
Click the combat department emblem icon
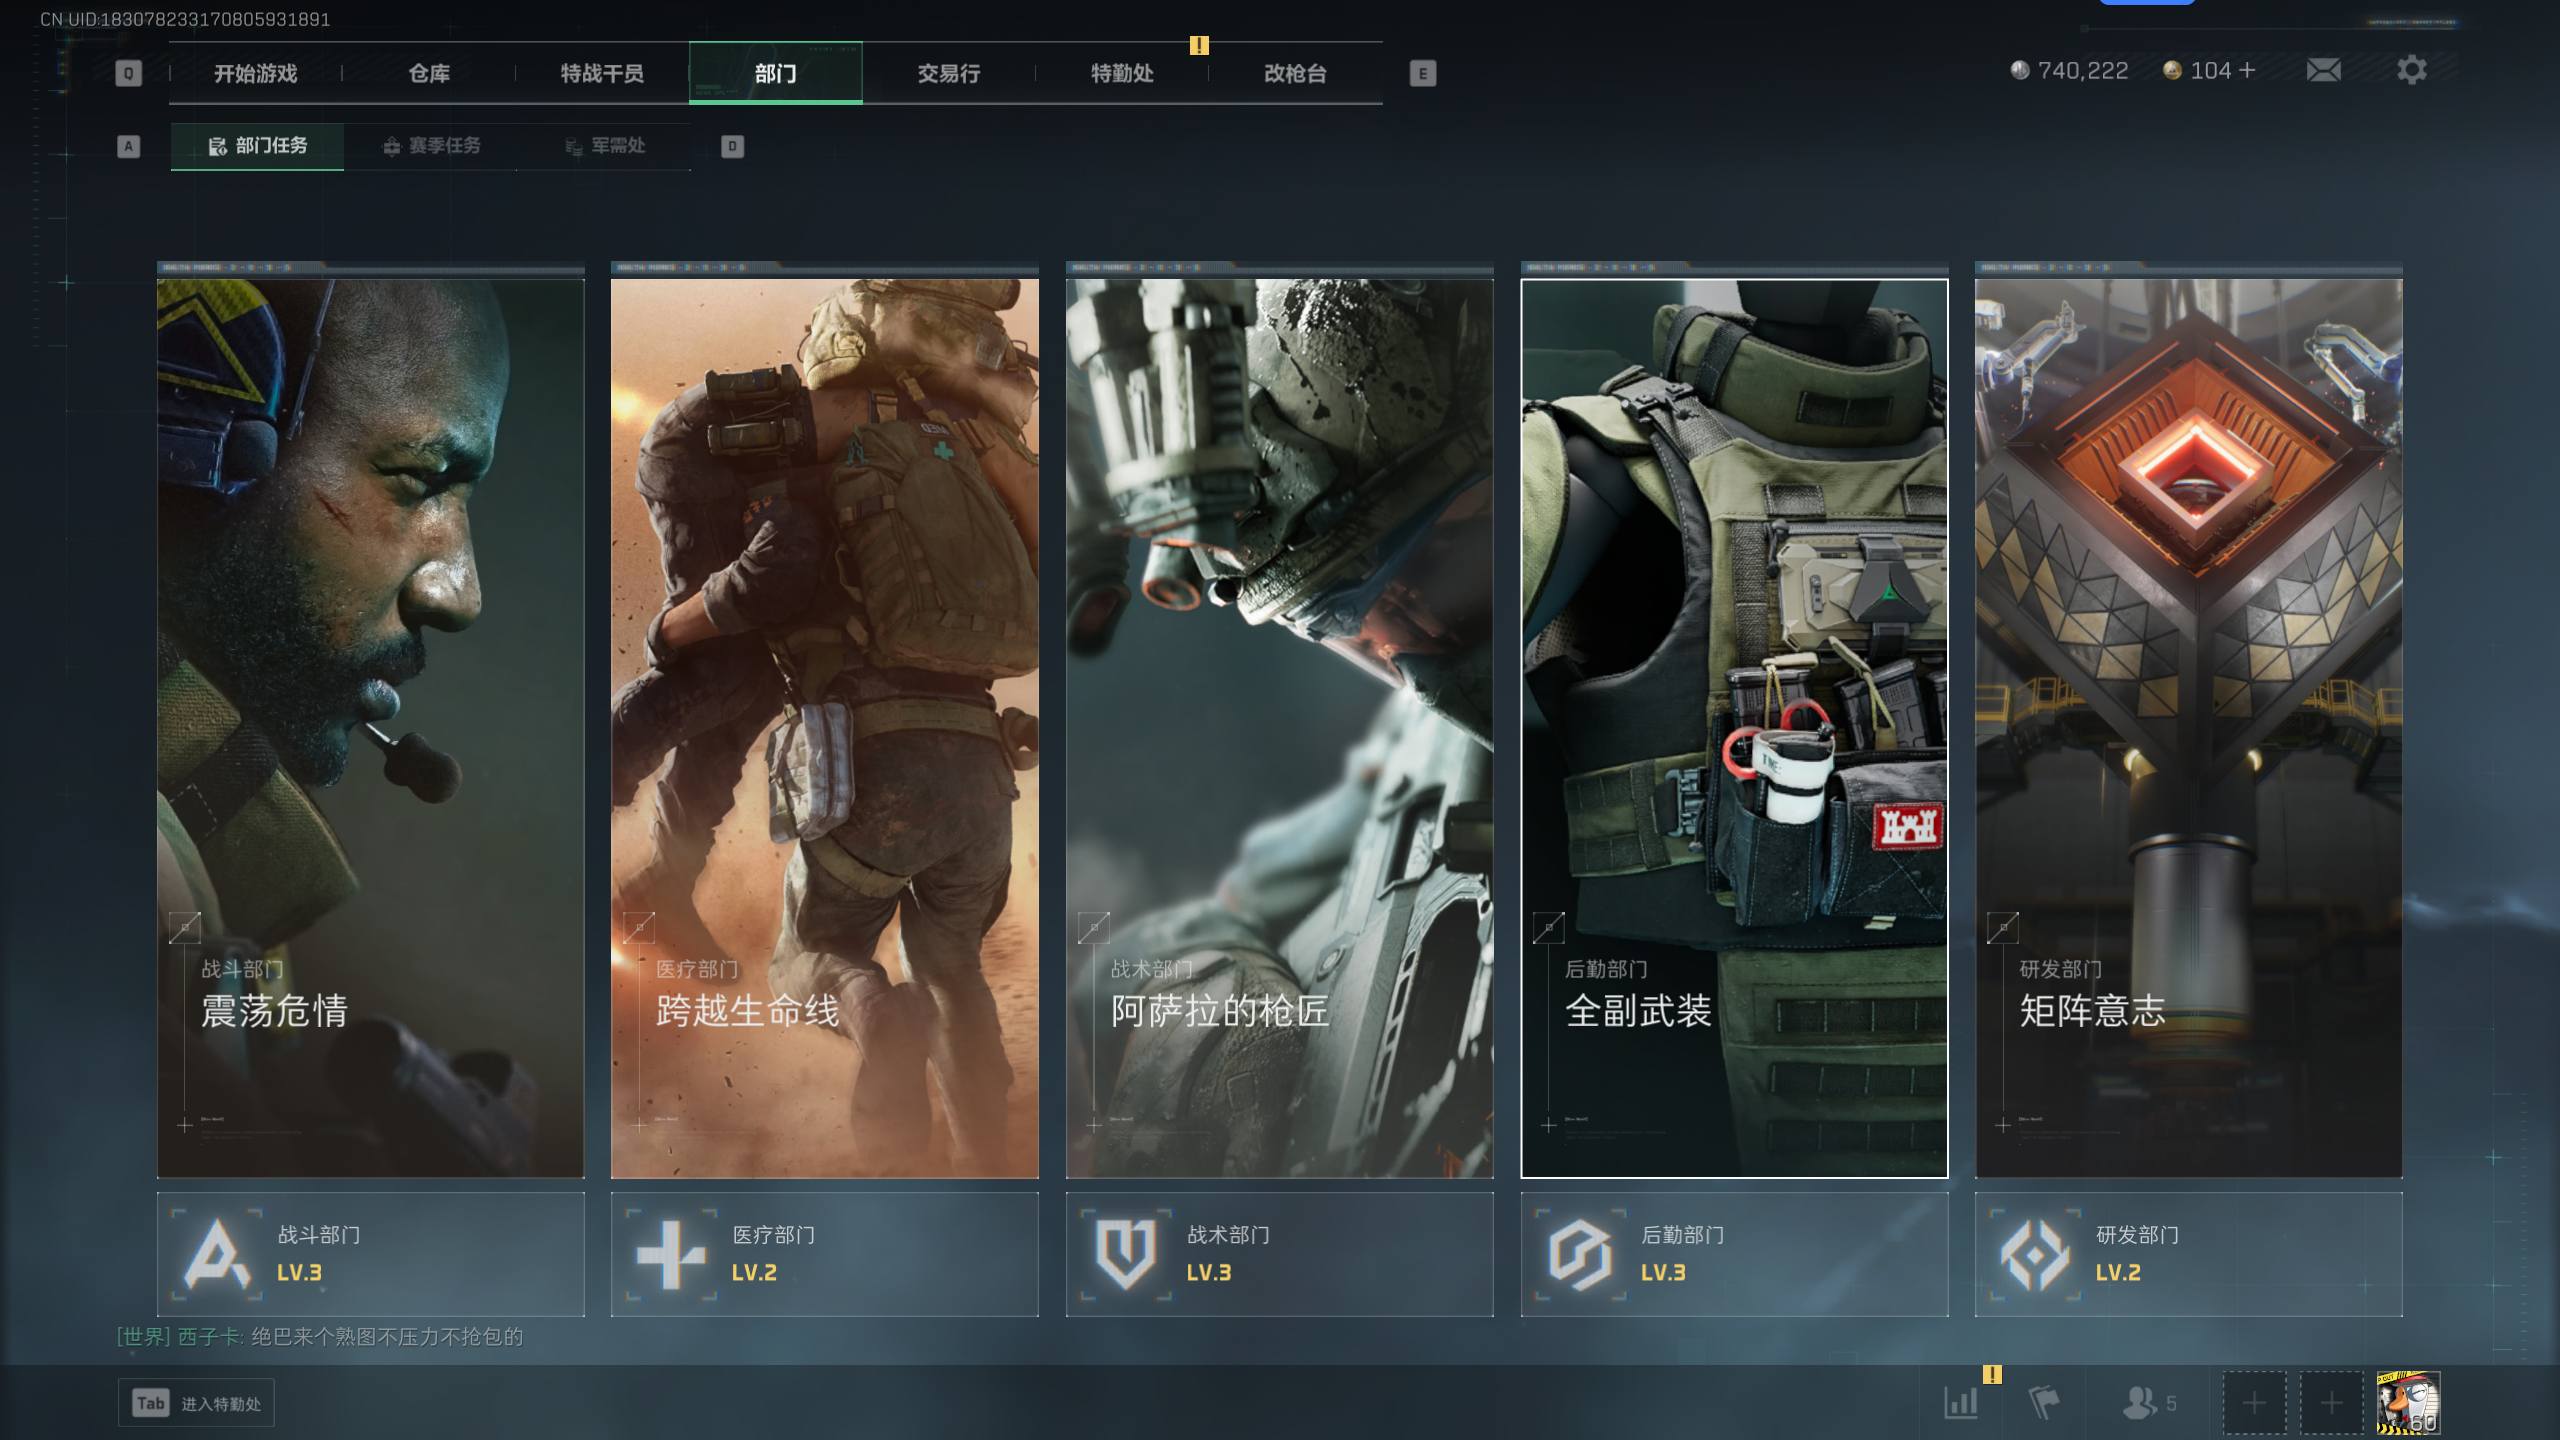[217, 1254]
